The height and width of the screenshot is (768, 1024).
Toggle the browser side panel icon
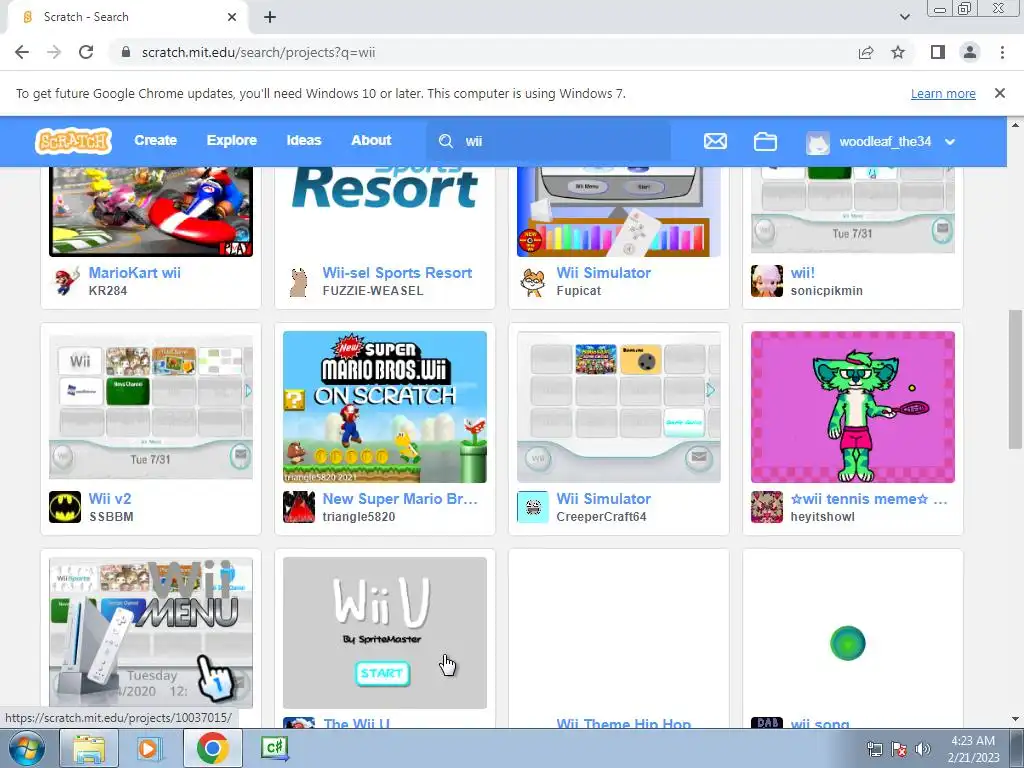[938, 52]
